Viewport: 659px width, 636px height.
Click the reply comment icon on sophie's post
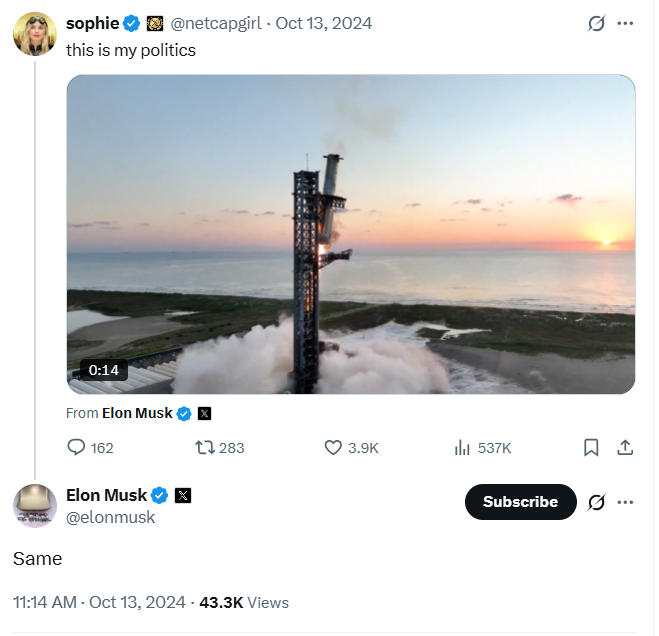pos(77,448)
